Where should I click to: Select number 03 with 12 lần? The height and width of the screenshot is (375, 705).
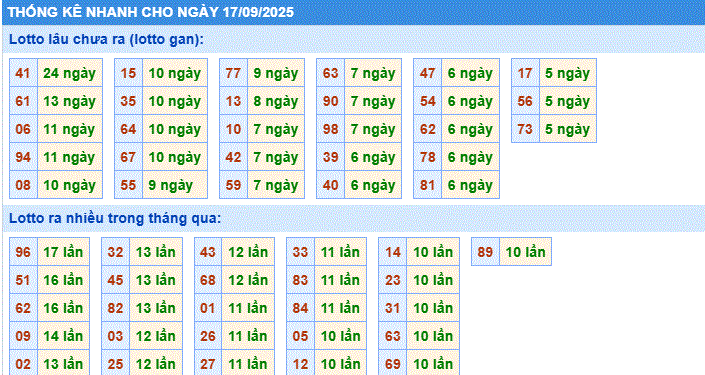point(116,336)
